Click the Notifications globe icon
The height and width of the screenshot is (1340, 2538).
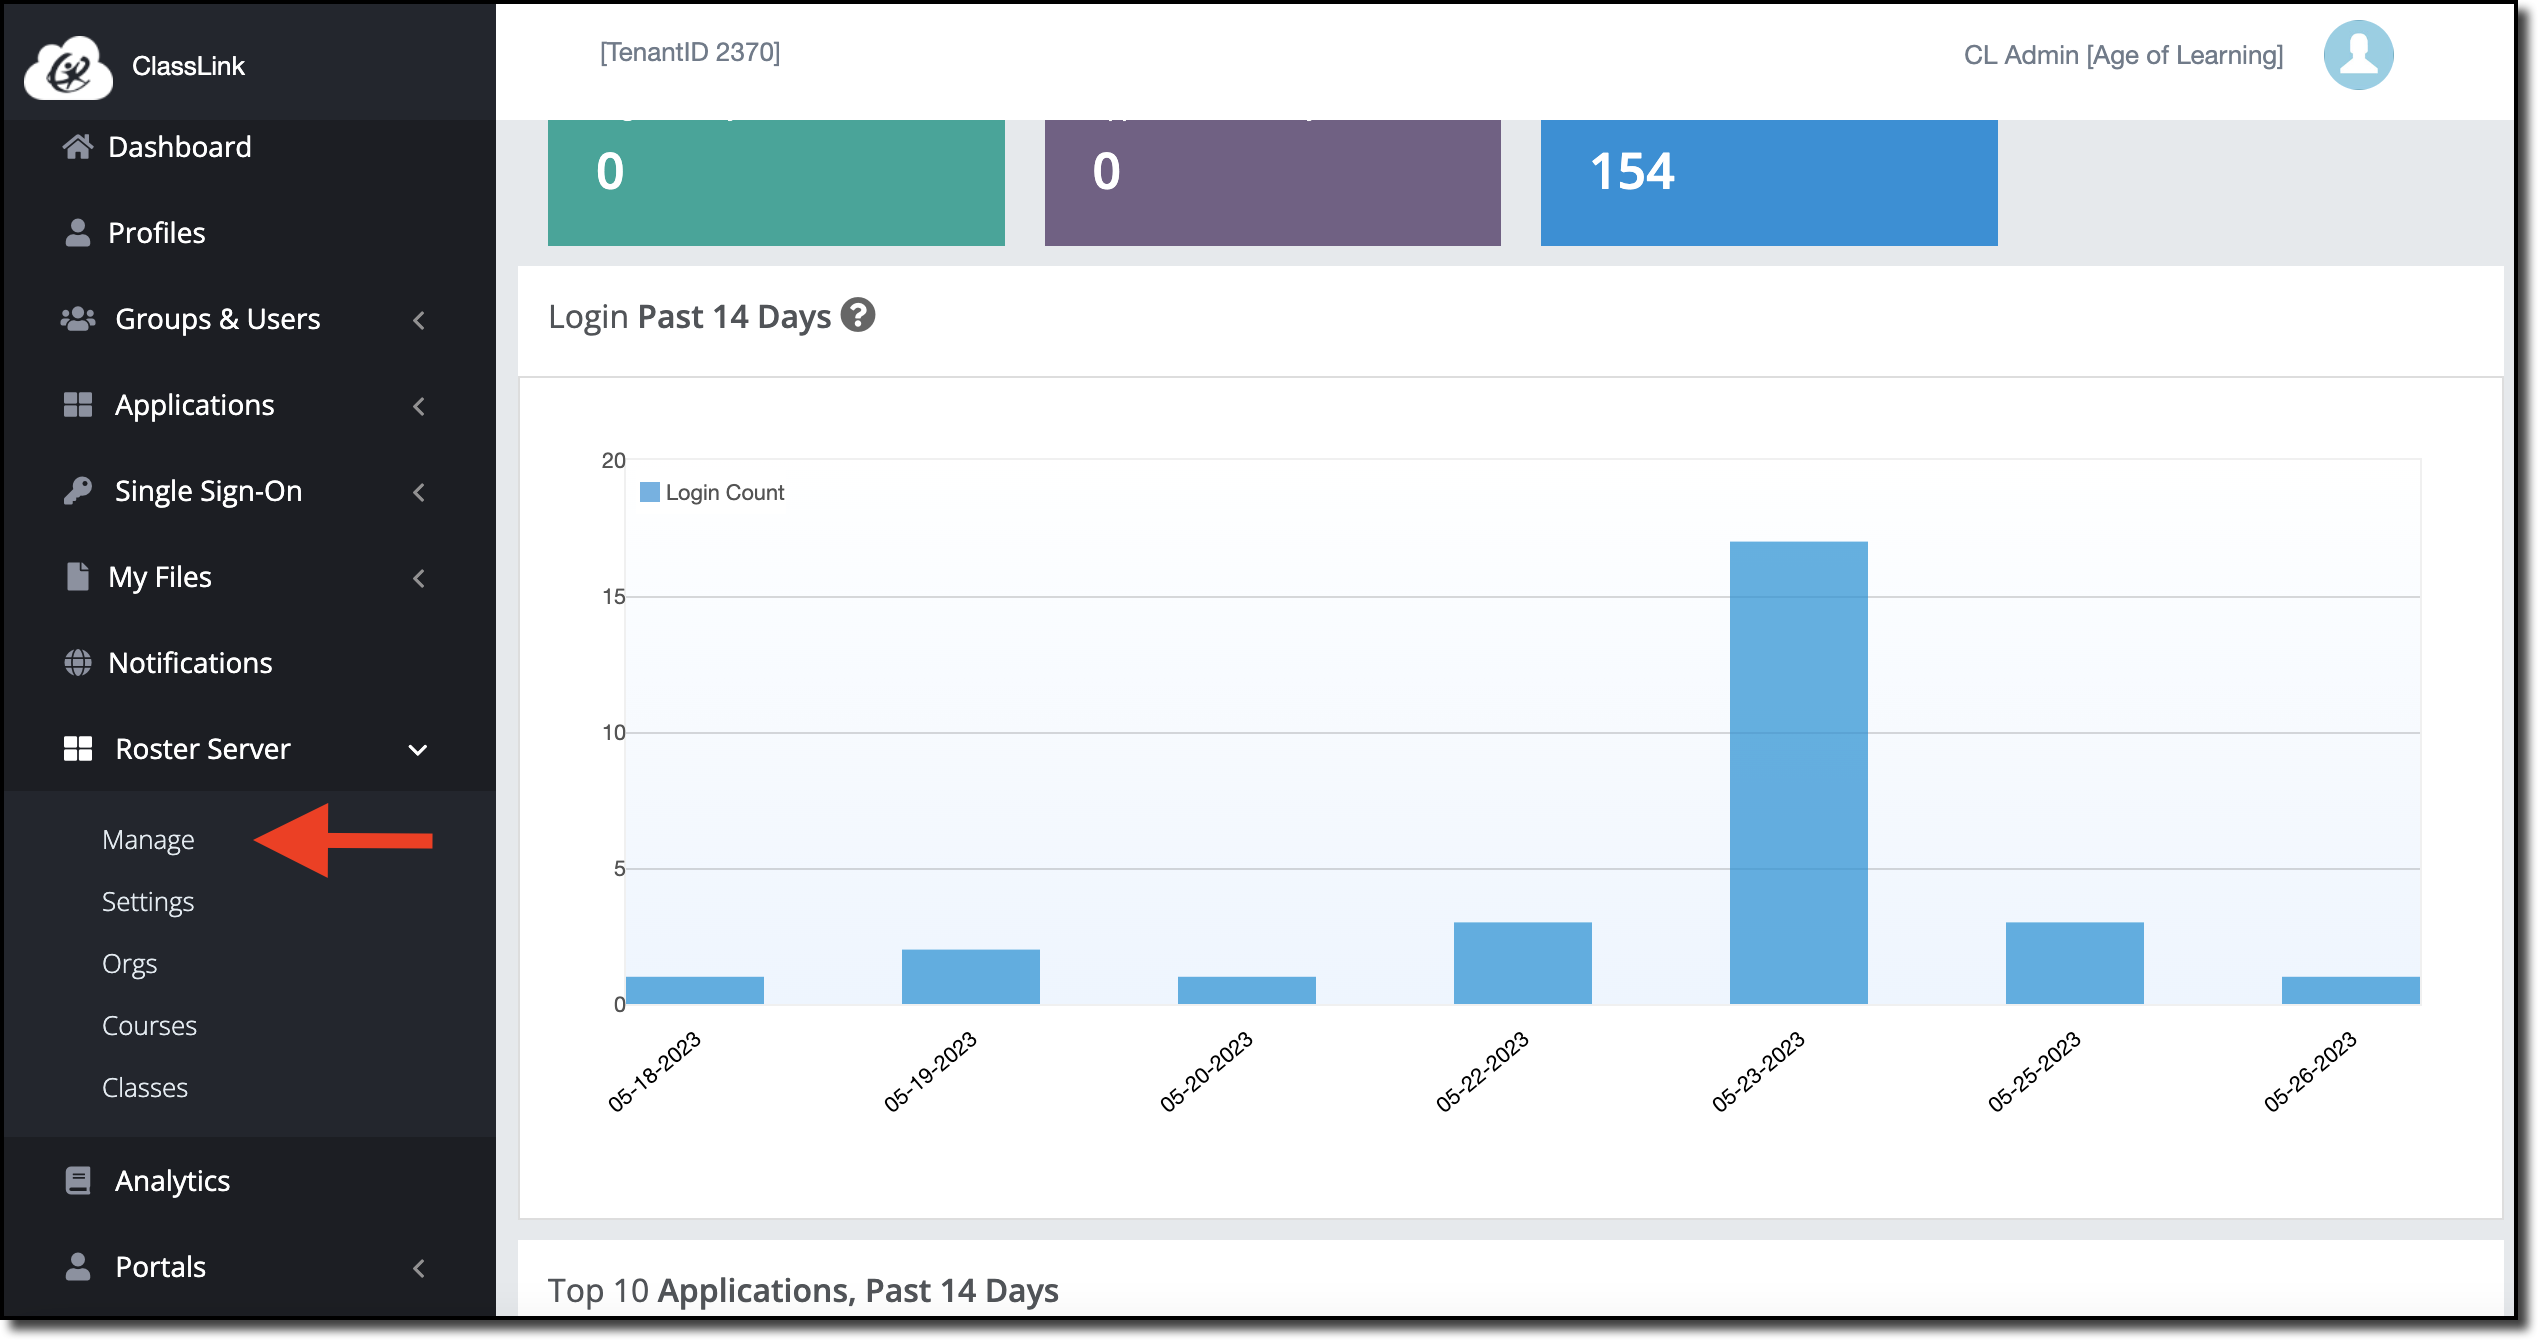78,662
